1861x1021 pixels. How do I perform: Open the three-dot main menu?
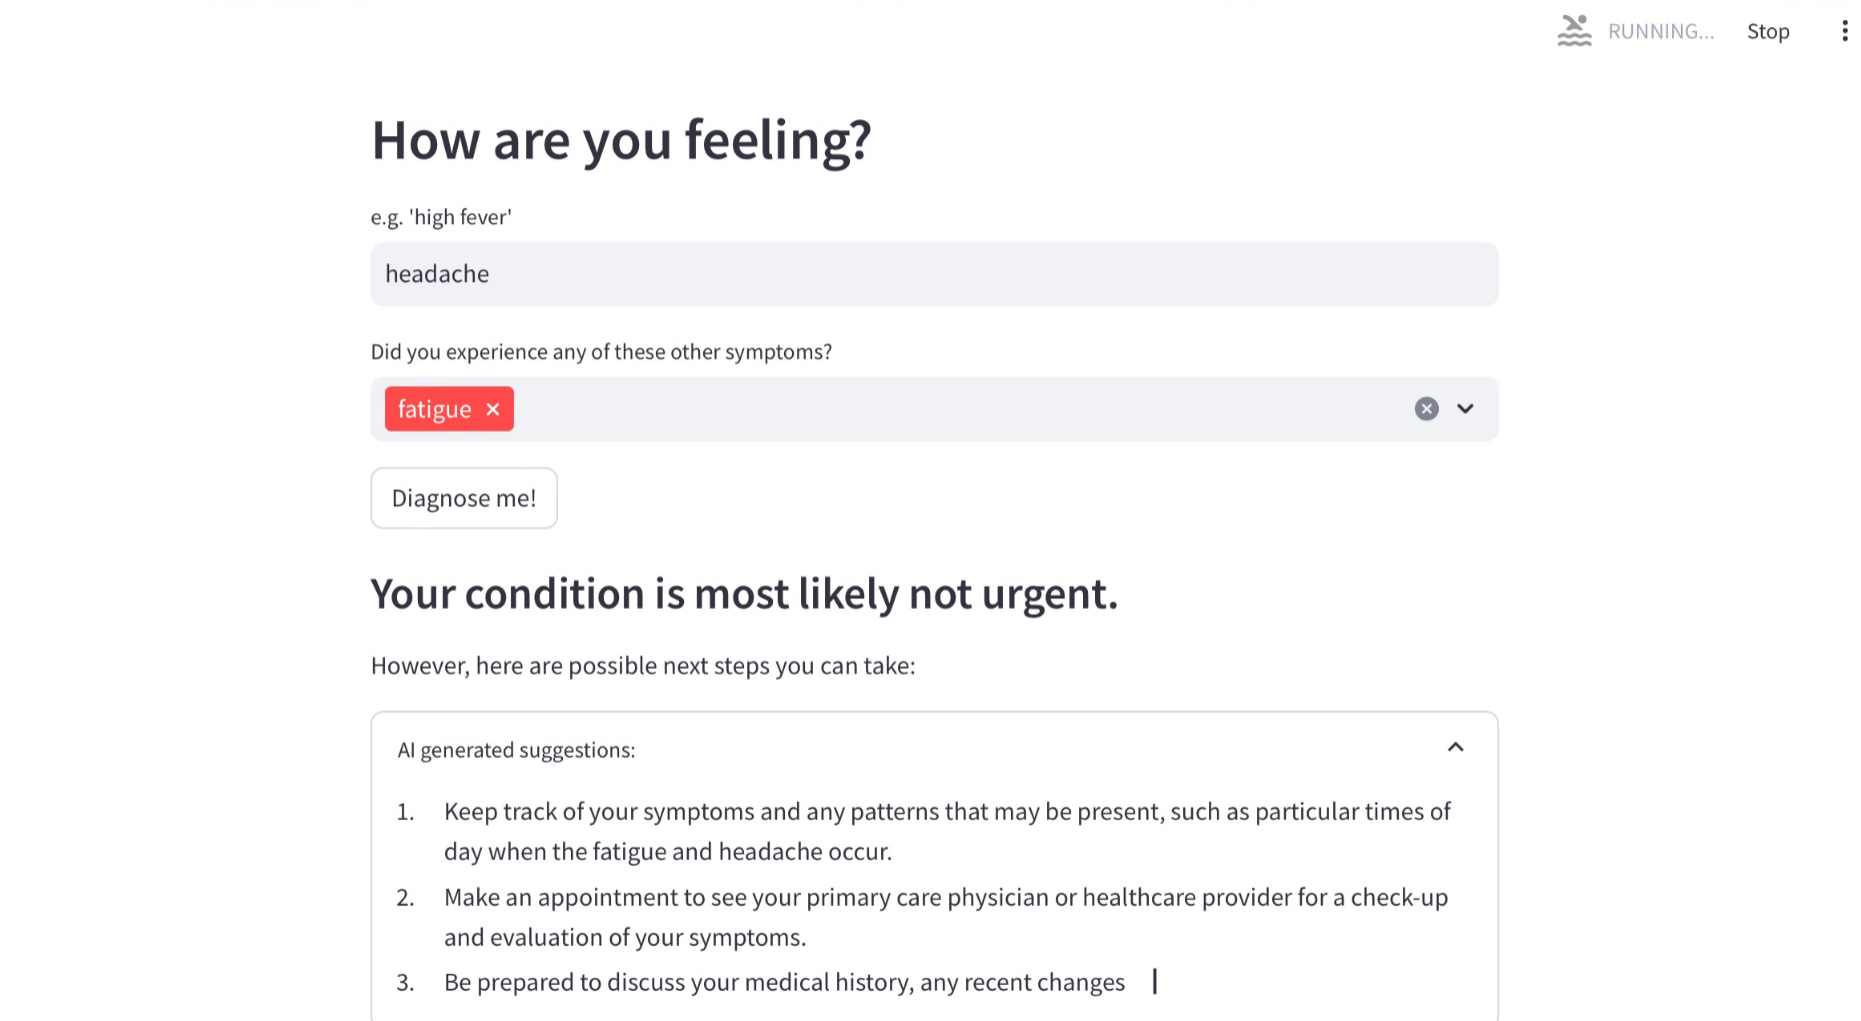1844,31
